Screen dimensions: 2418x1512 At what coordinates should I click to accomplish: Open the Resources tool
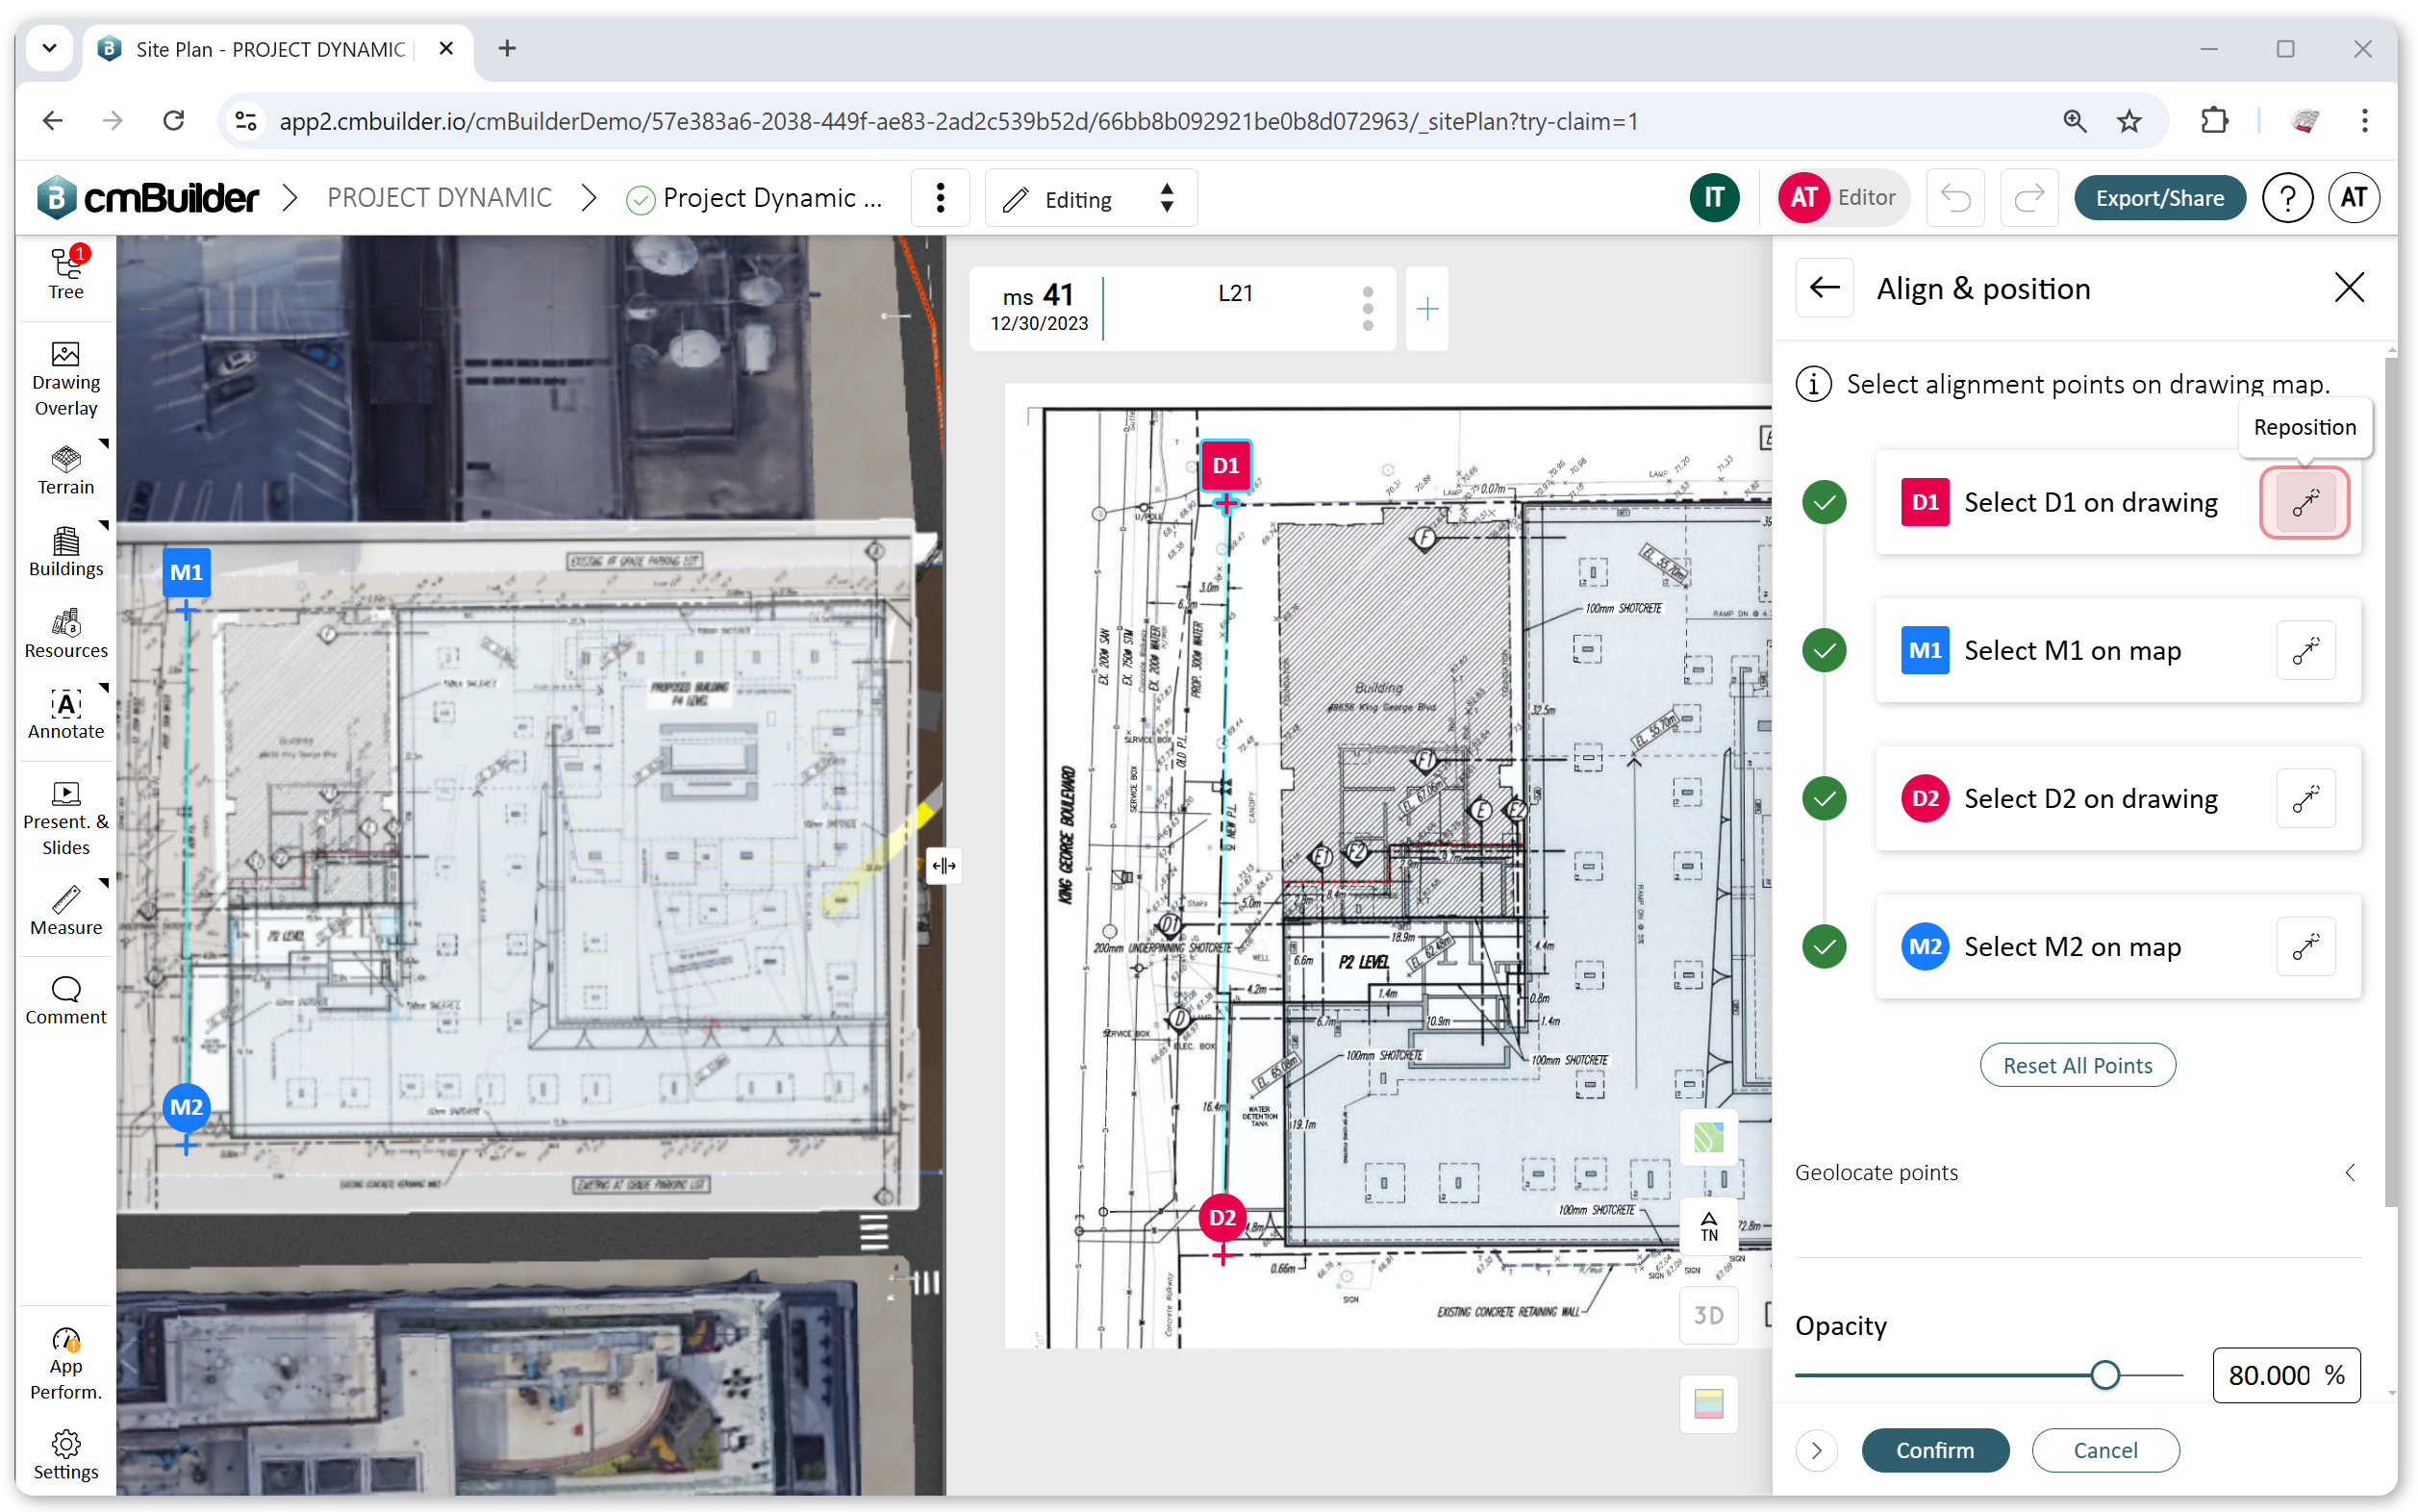[66, 634]
